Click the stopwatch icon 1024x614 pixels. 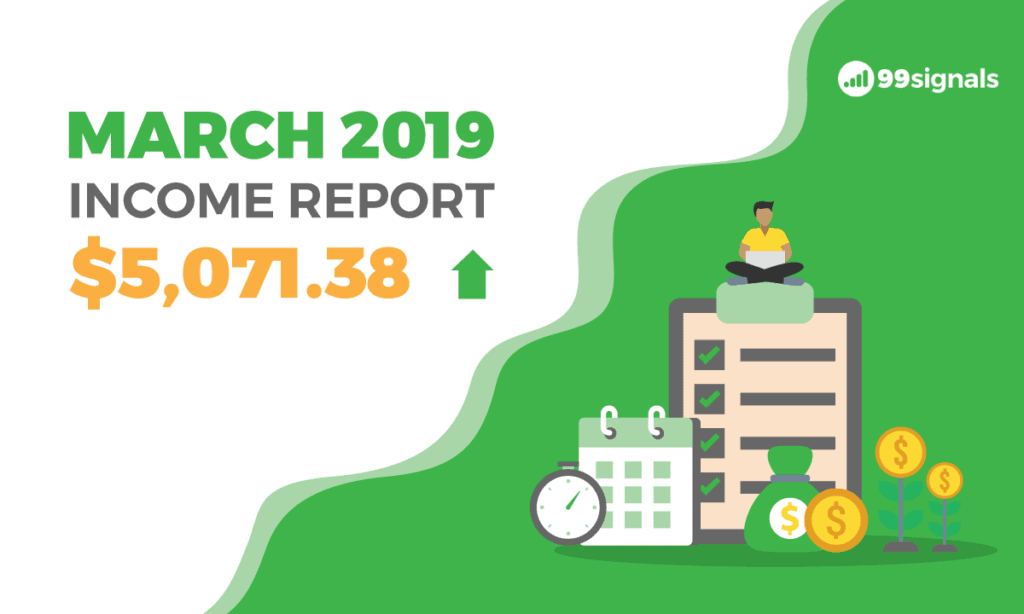click(568, 504)
